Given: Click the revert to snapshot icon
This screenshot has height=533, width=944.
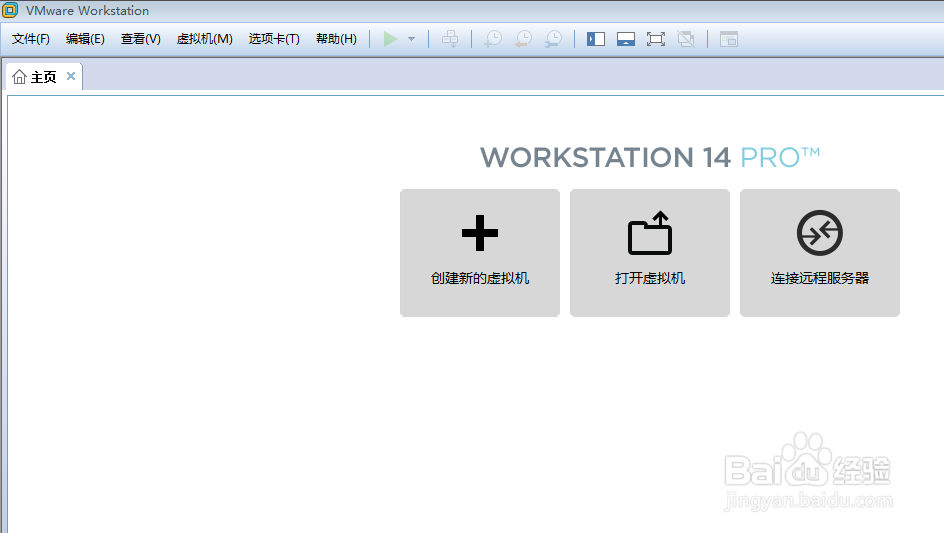Looking at the screenshot, I should coord(523,39).
